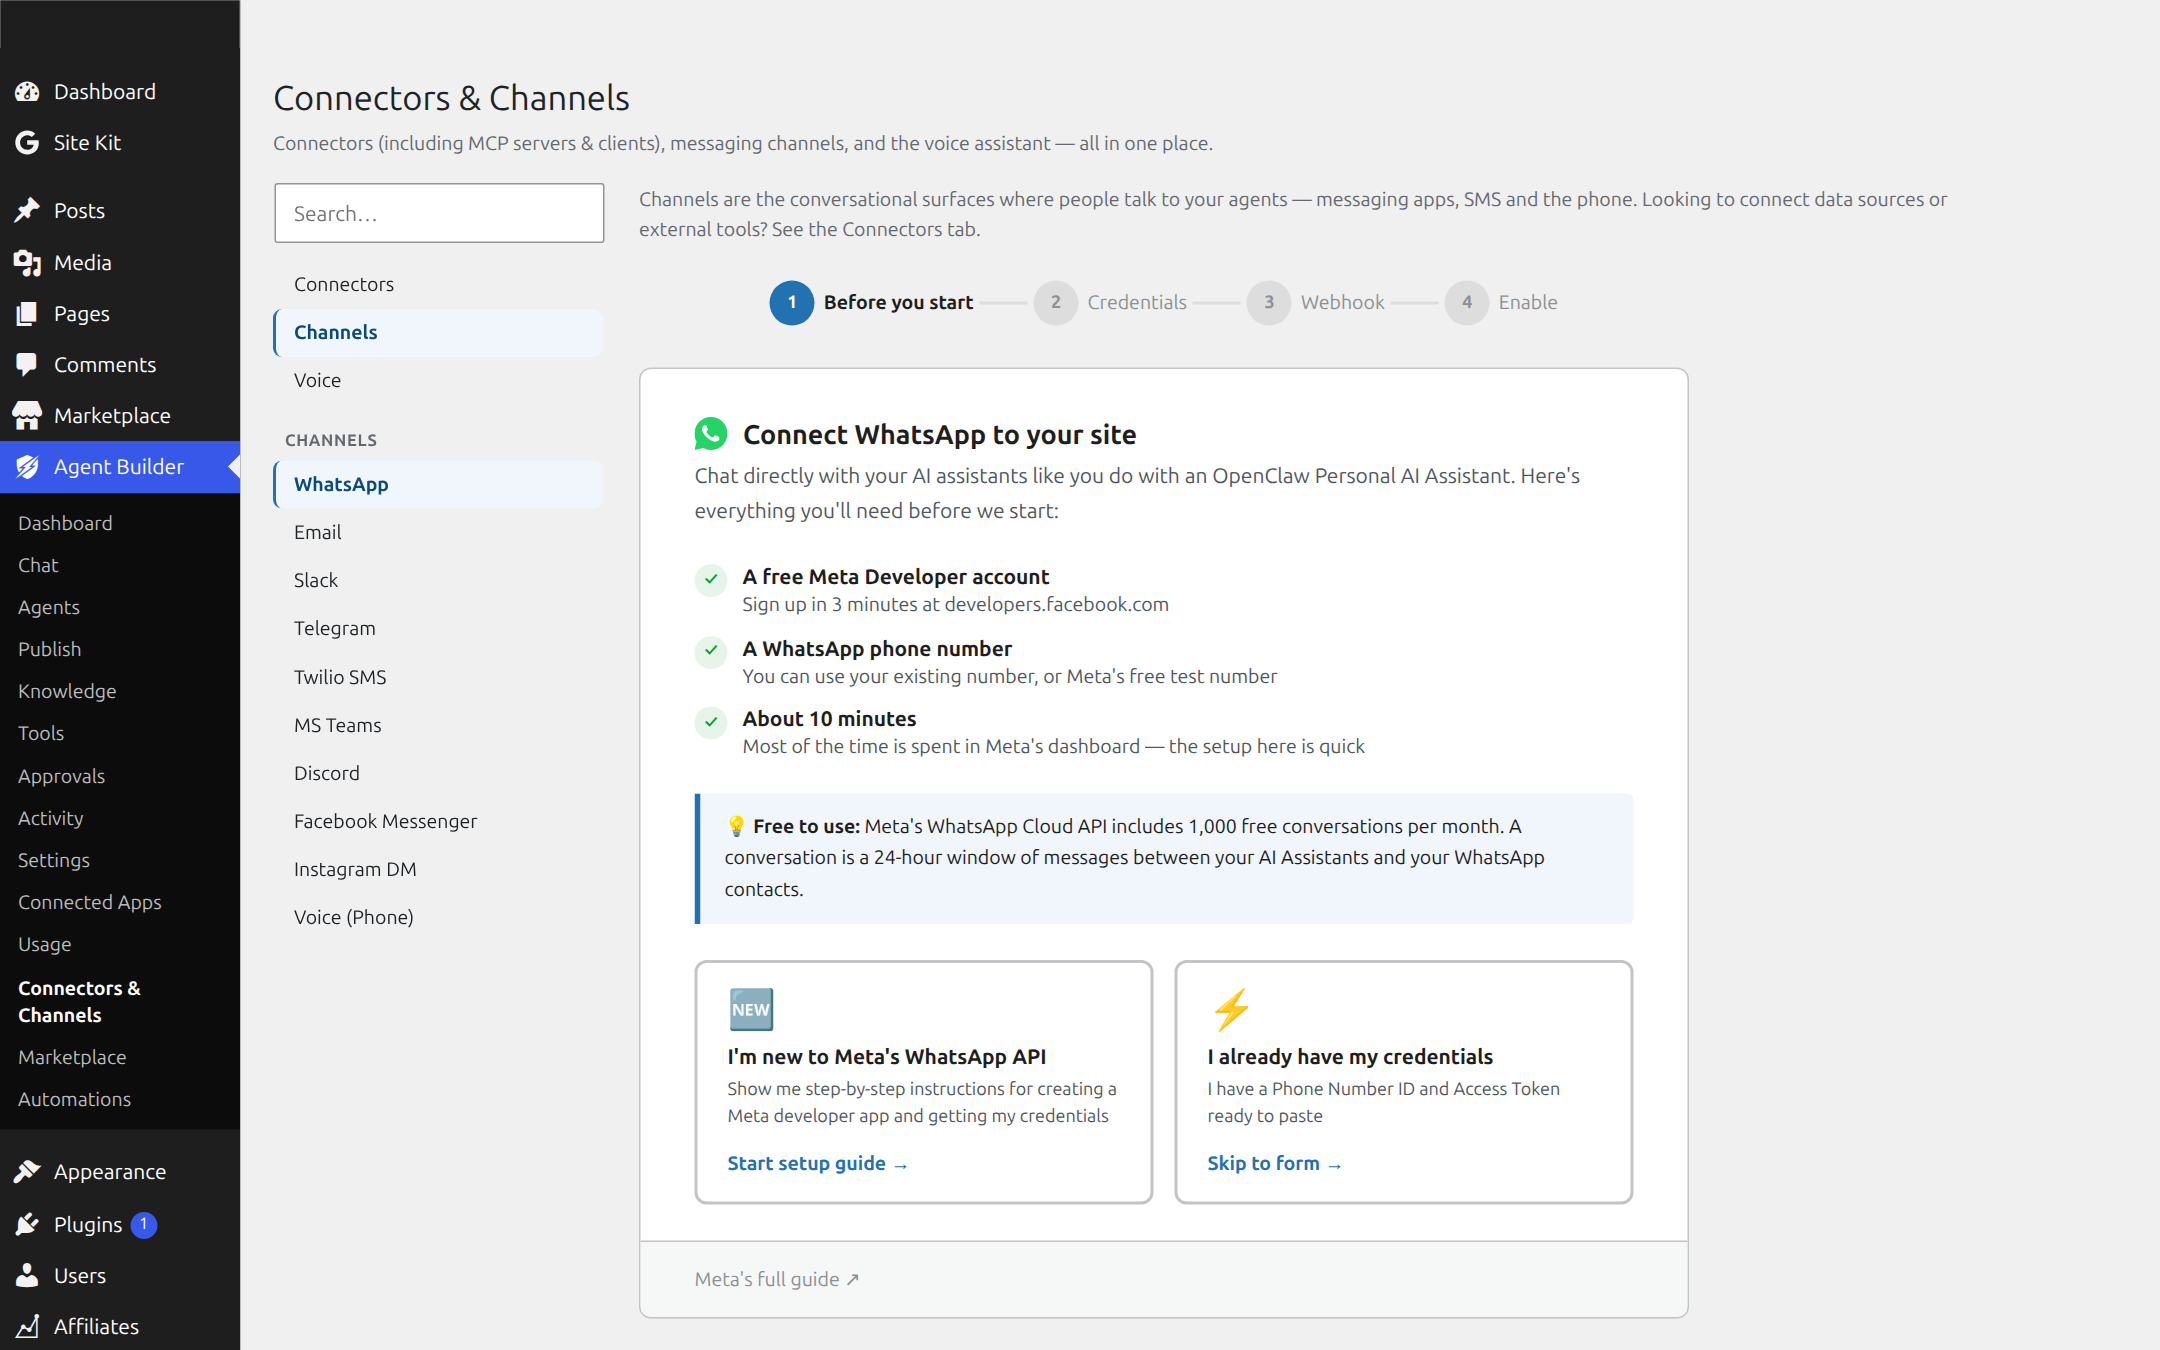Choose the Twilio SMS channel
Image resolution: width=2160 pixels, height=1350 pixels.
pyautogui.click(x=438, y=678)
